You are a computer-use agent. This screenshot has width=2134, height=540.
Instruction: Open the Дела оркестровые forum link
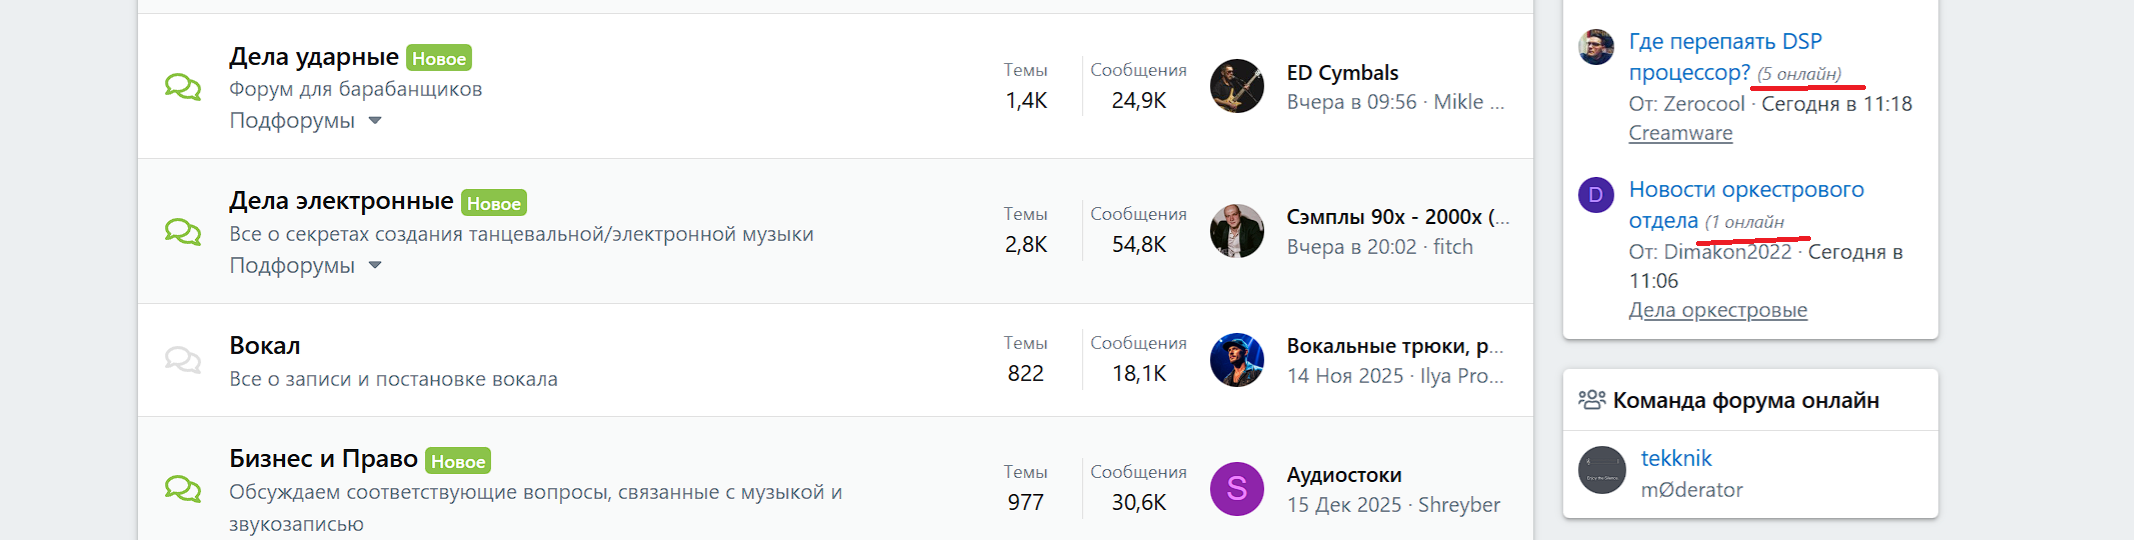(1717, 310)
